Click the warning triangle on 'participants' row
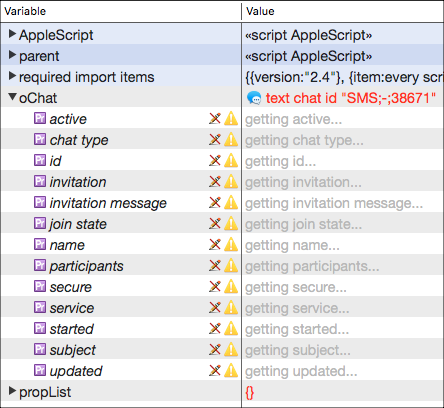 coord(231,265)
